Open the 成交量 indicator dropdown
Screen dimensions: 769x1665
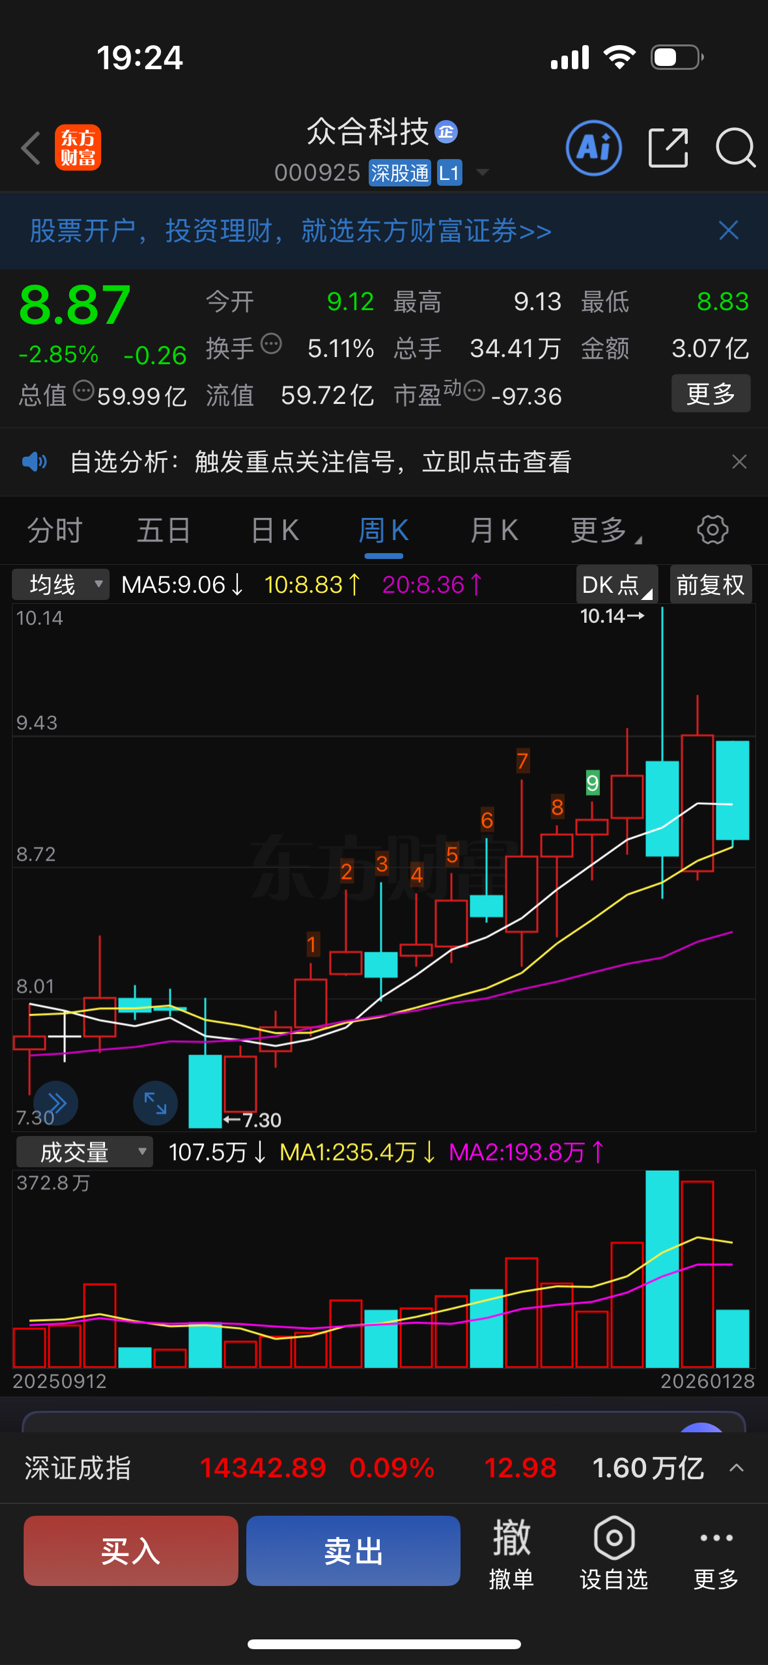(85, 1152)
